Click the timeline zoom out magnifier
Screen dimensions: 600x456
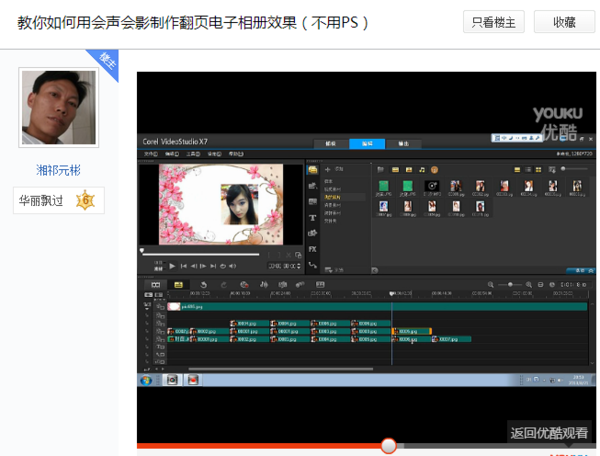tap(491, 285)
